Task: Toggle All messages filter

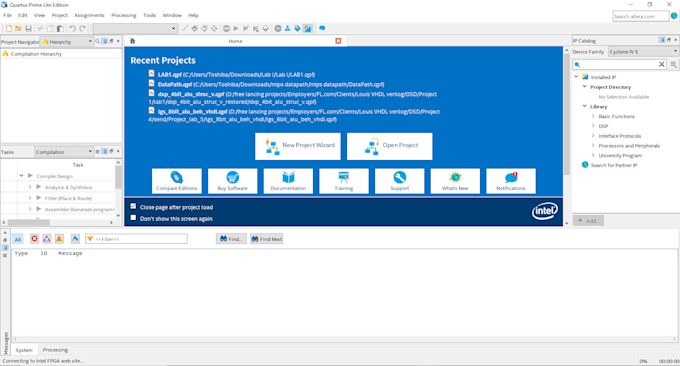Action: pyautogui.click(x=18, y=239)
